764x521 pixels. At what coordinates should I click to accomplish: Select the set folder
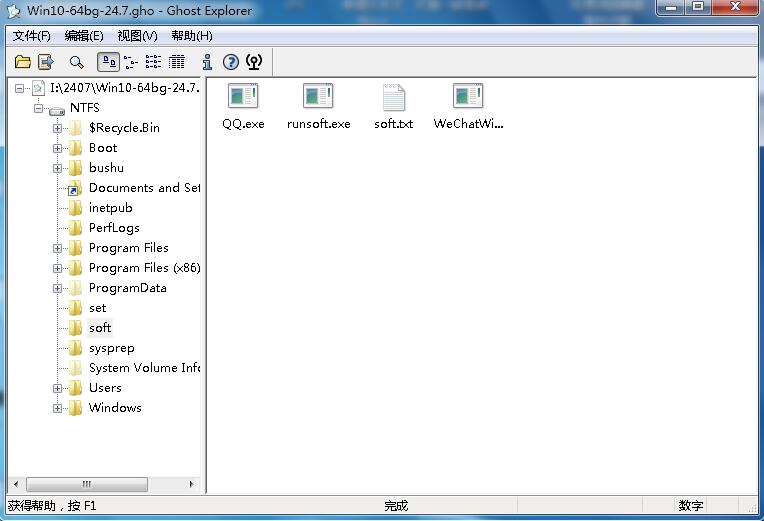point(97,308)
